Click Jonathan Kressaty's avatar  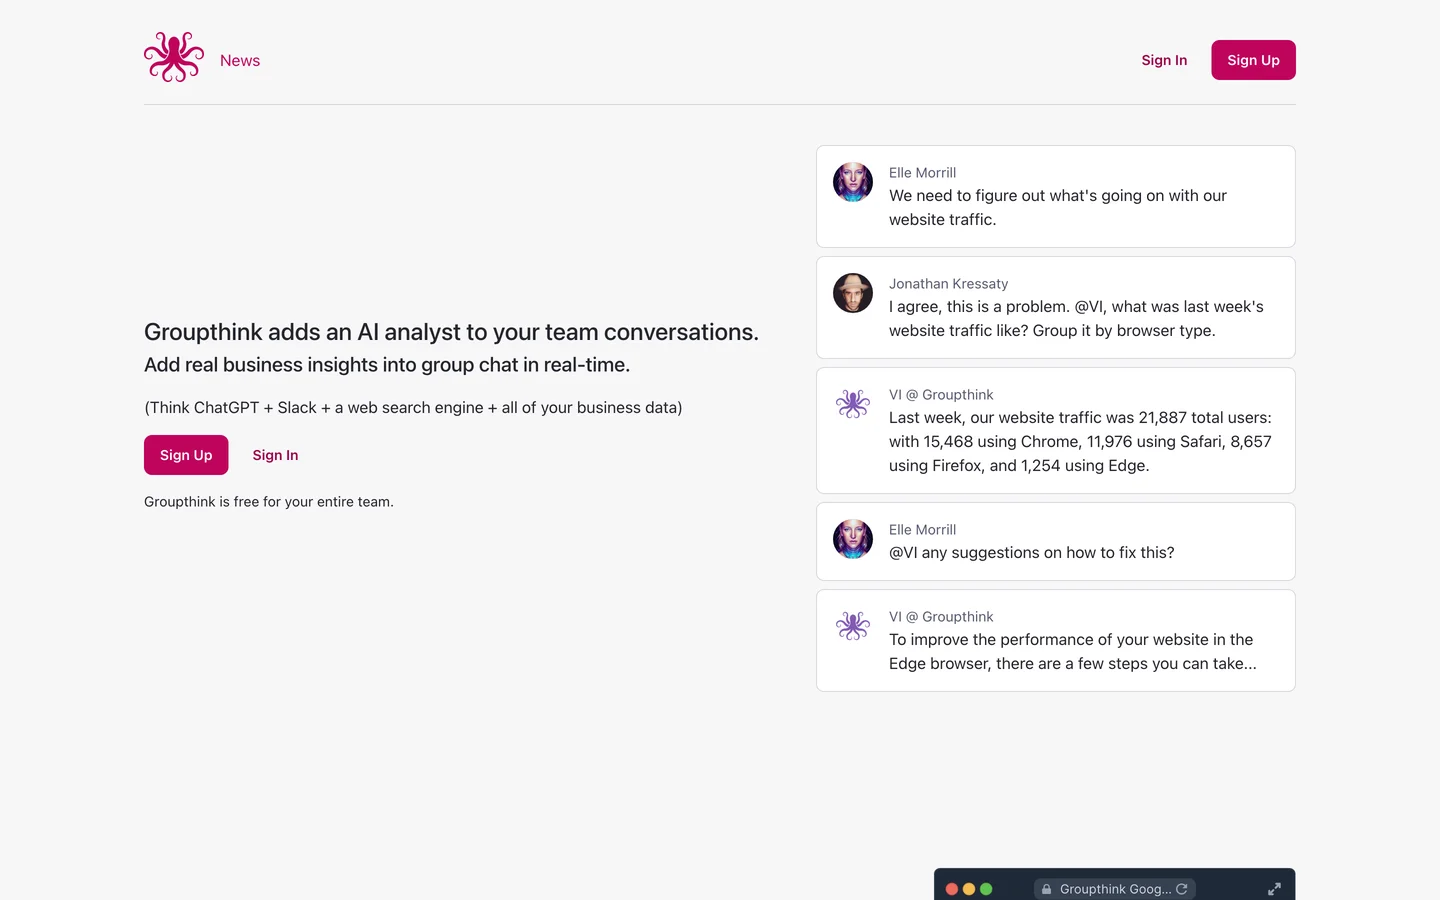click(853, 293)
